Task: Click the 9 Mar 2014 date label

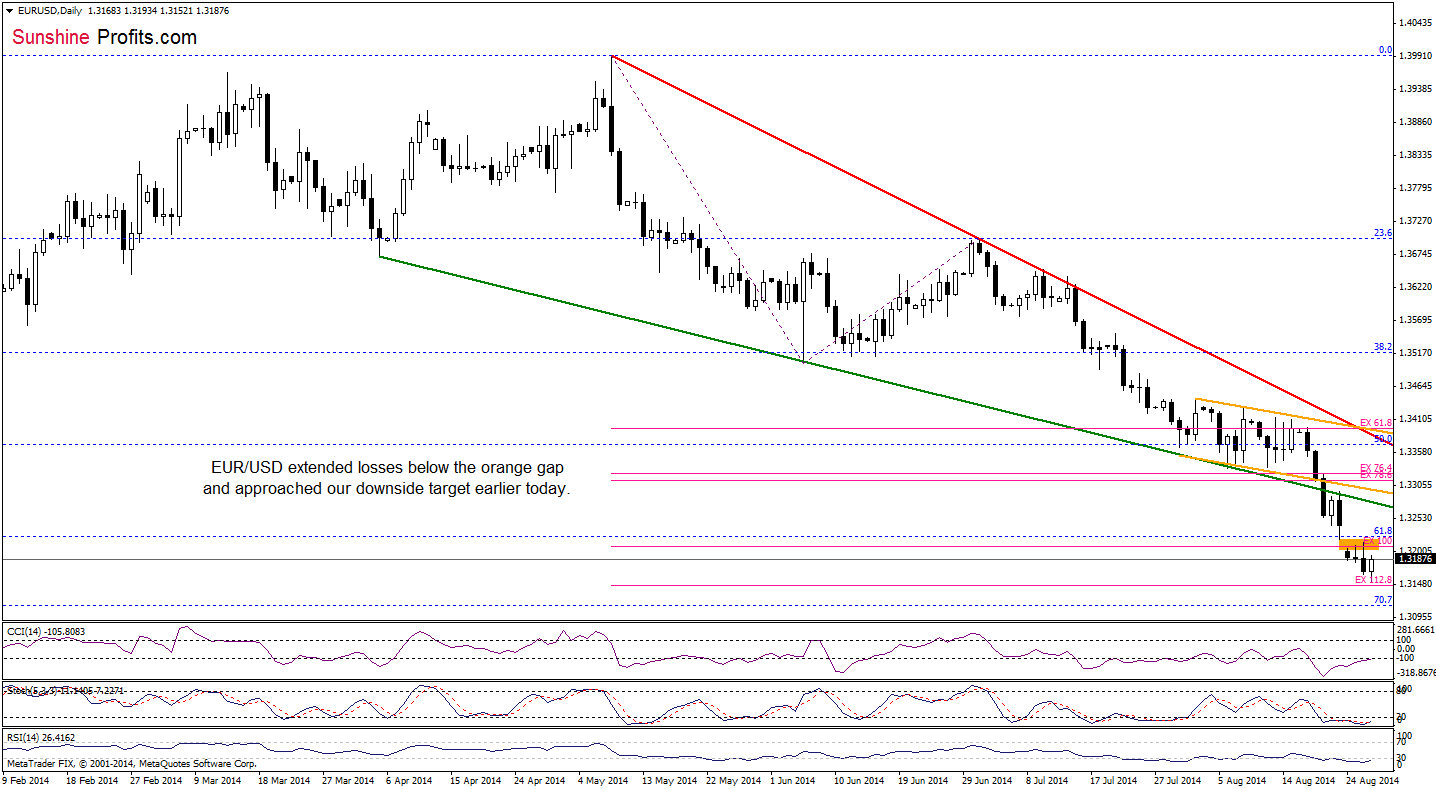Action: point(220,779)
